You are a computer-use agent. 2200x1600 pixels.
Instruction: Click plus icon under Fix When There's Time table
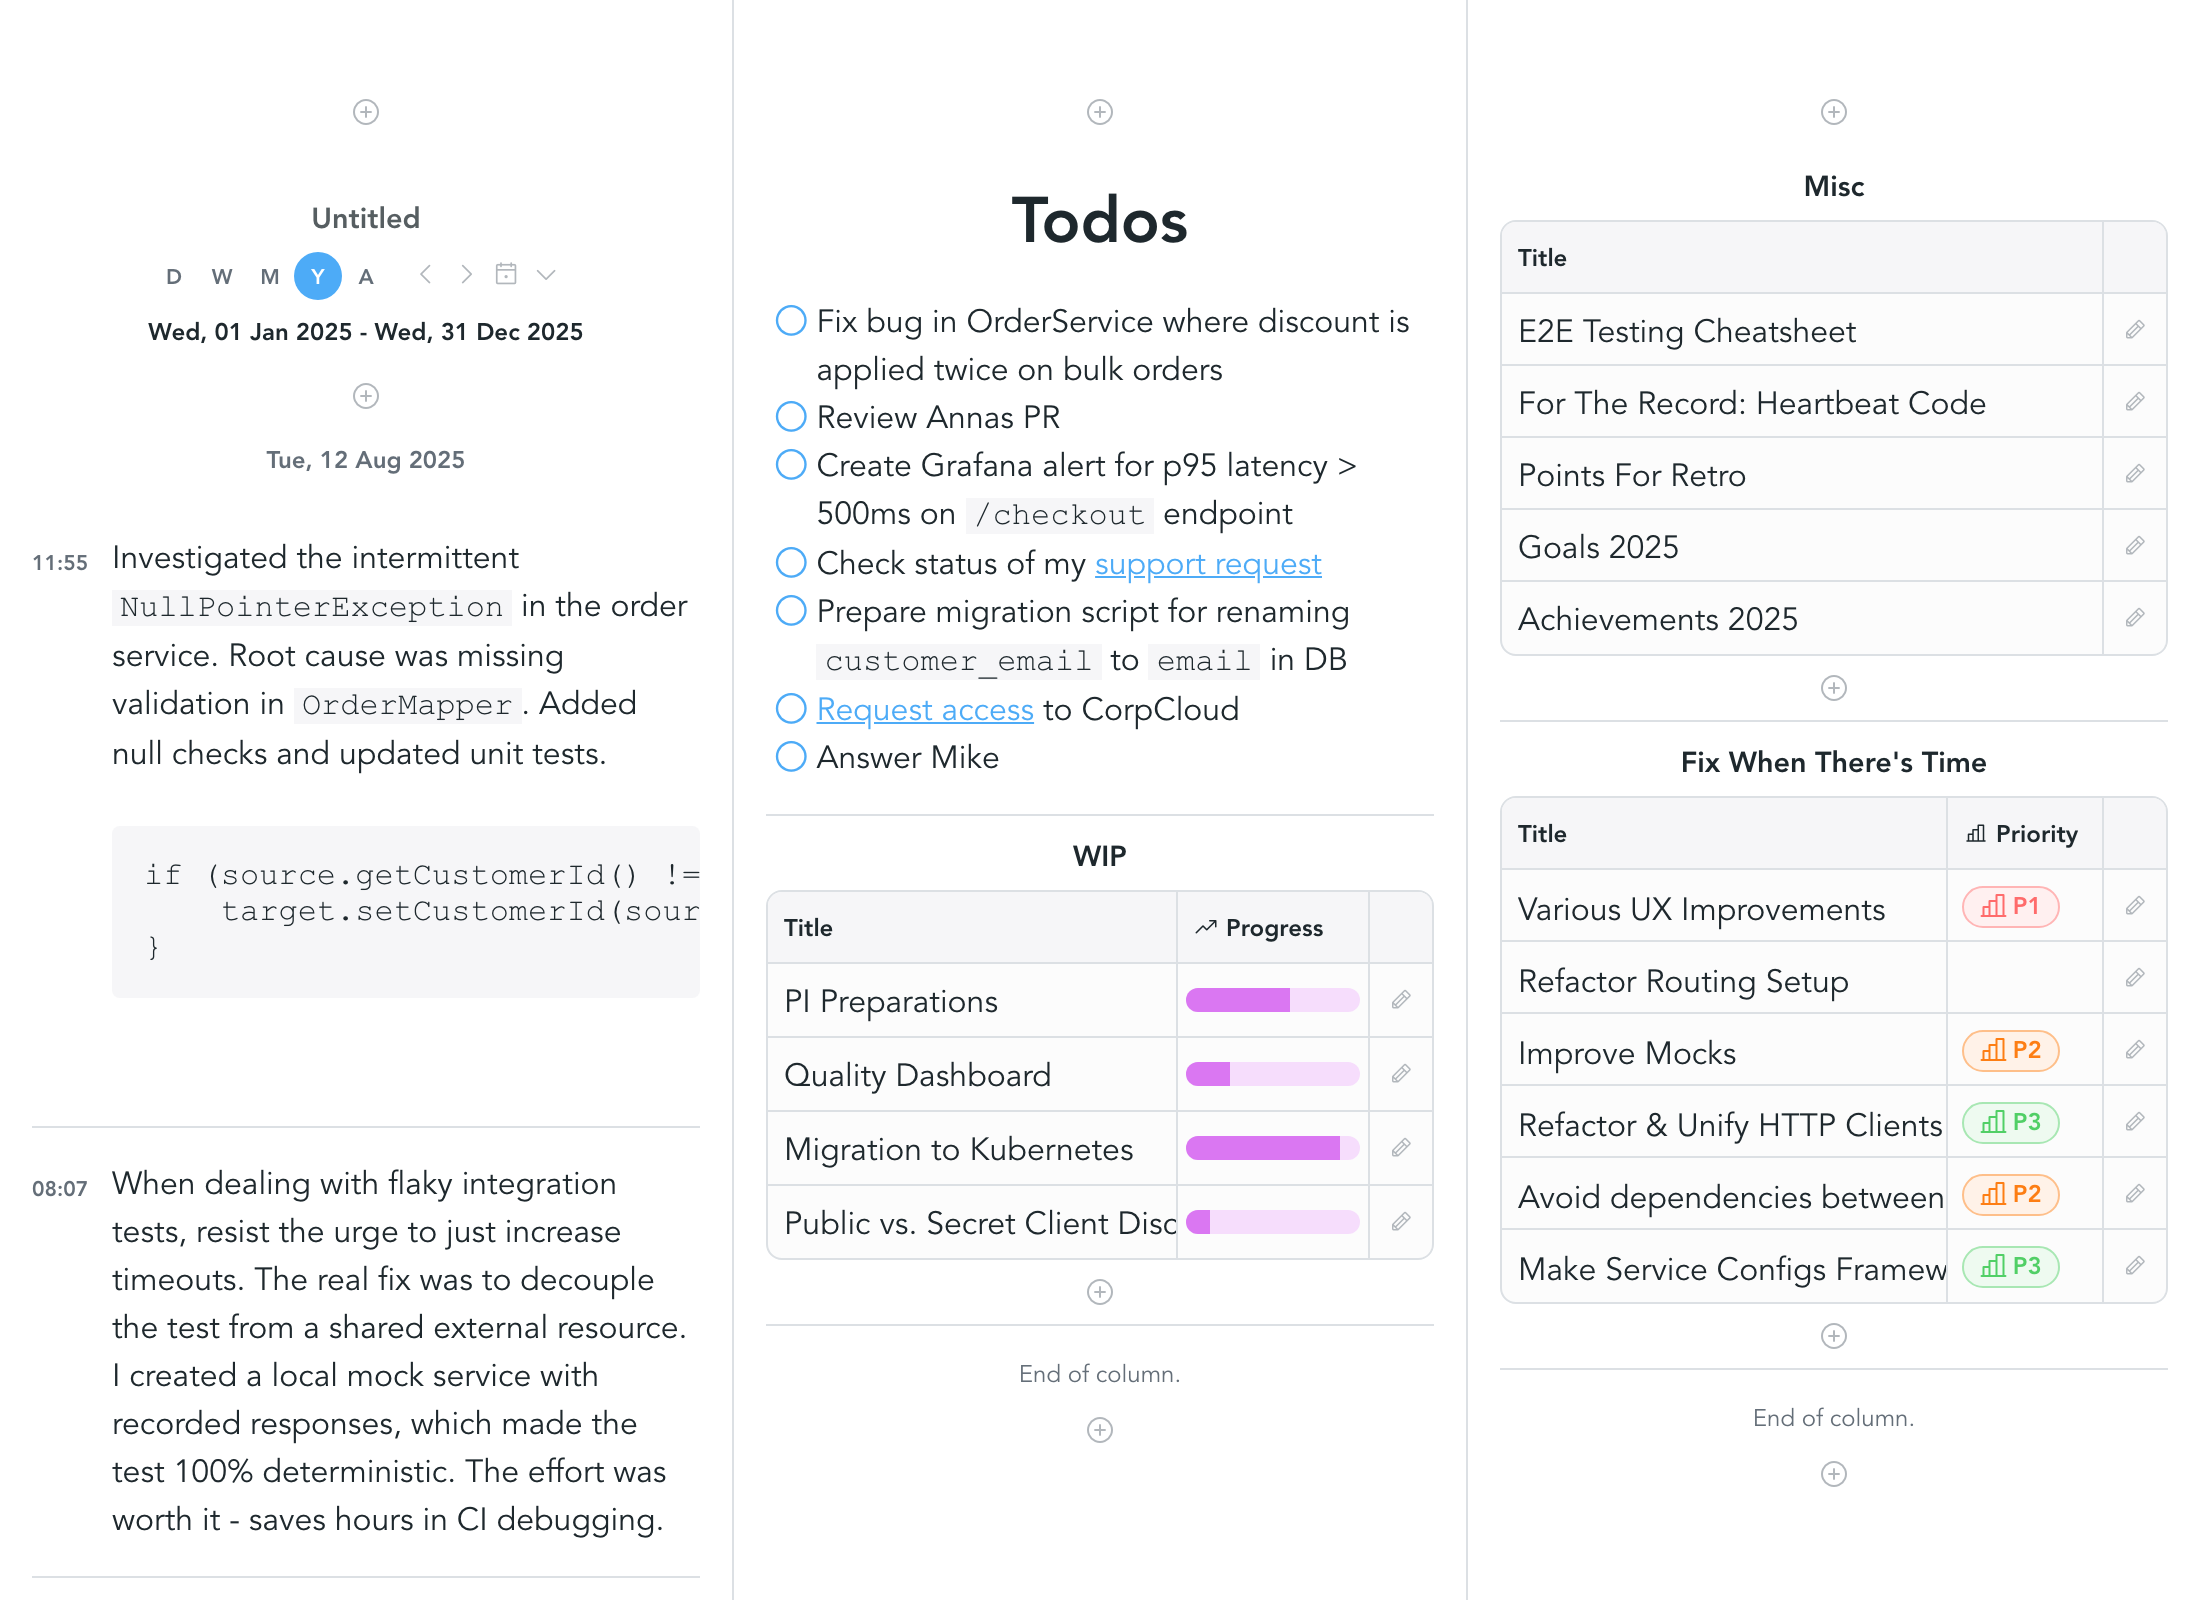pos(1833,1334)
